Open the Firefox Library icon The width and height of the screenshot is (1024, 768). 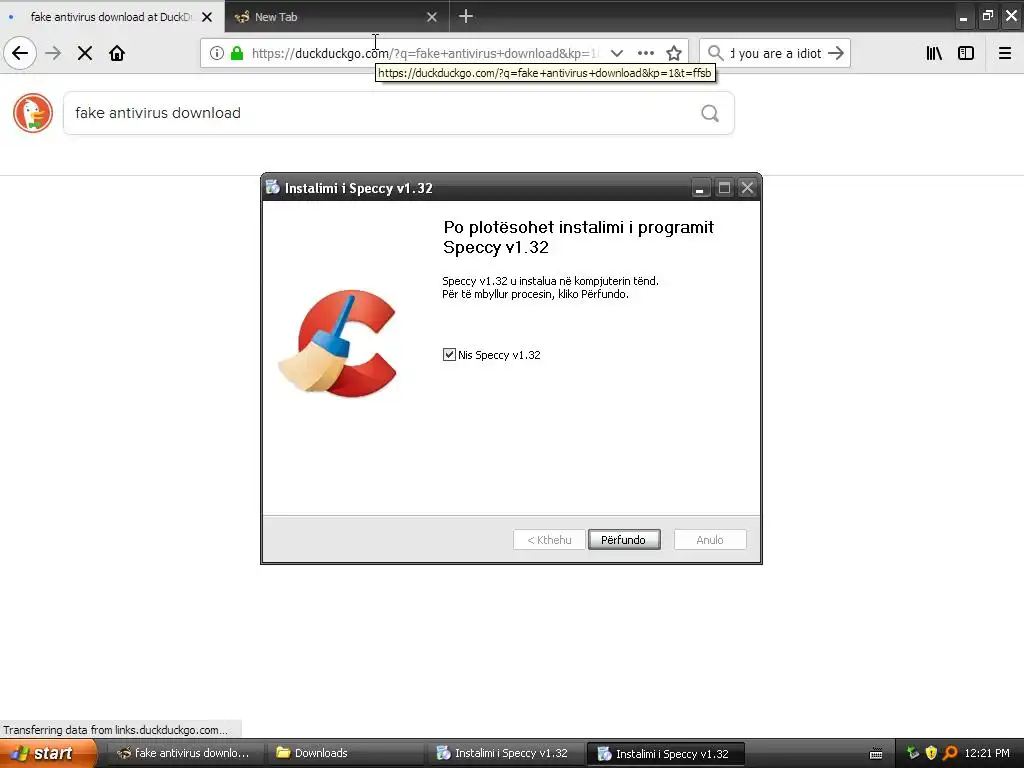pyautogui.click(x=934, y=53)
